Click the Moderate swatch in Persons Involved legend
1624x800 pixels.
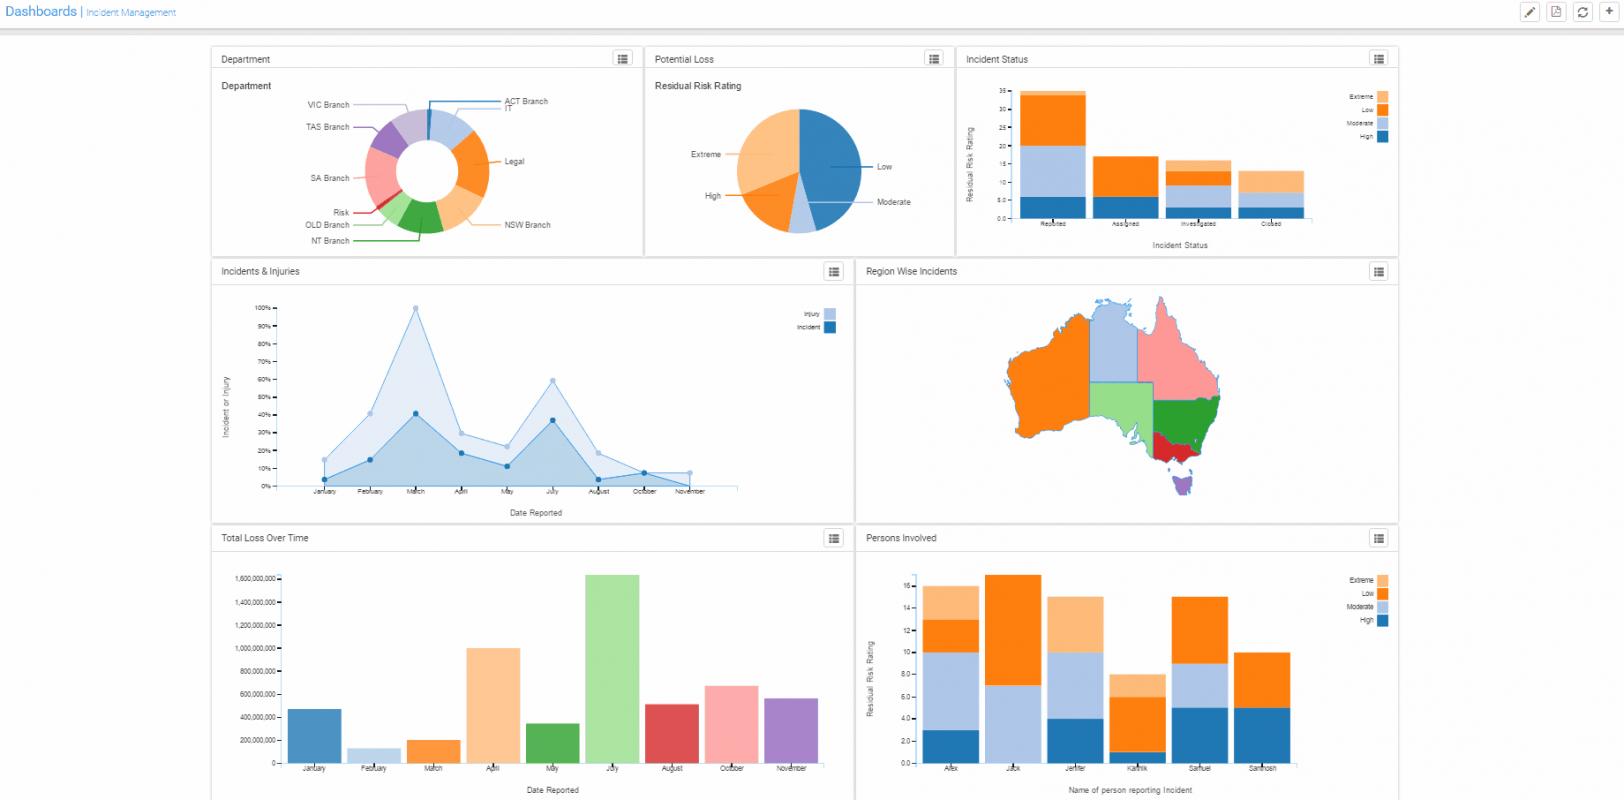click(x=1383, y=607)
